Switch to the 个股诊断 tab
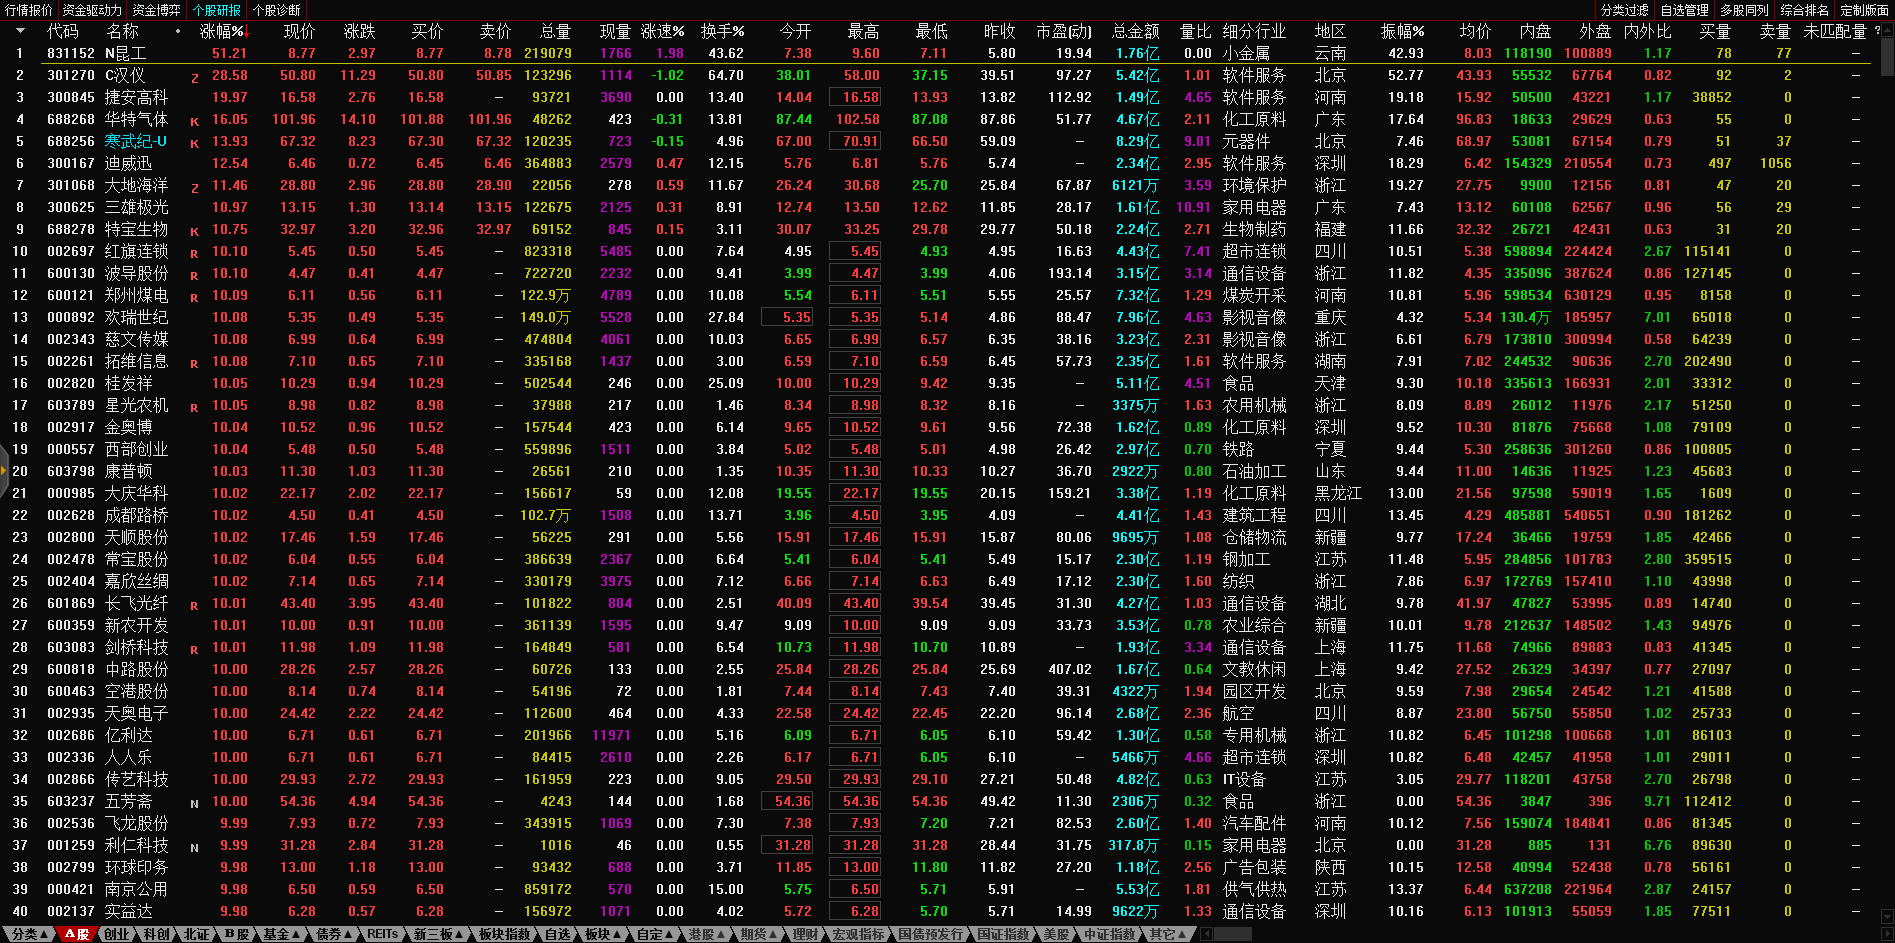This screenshot has height=943, width=1895. (276, 10)
